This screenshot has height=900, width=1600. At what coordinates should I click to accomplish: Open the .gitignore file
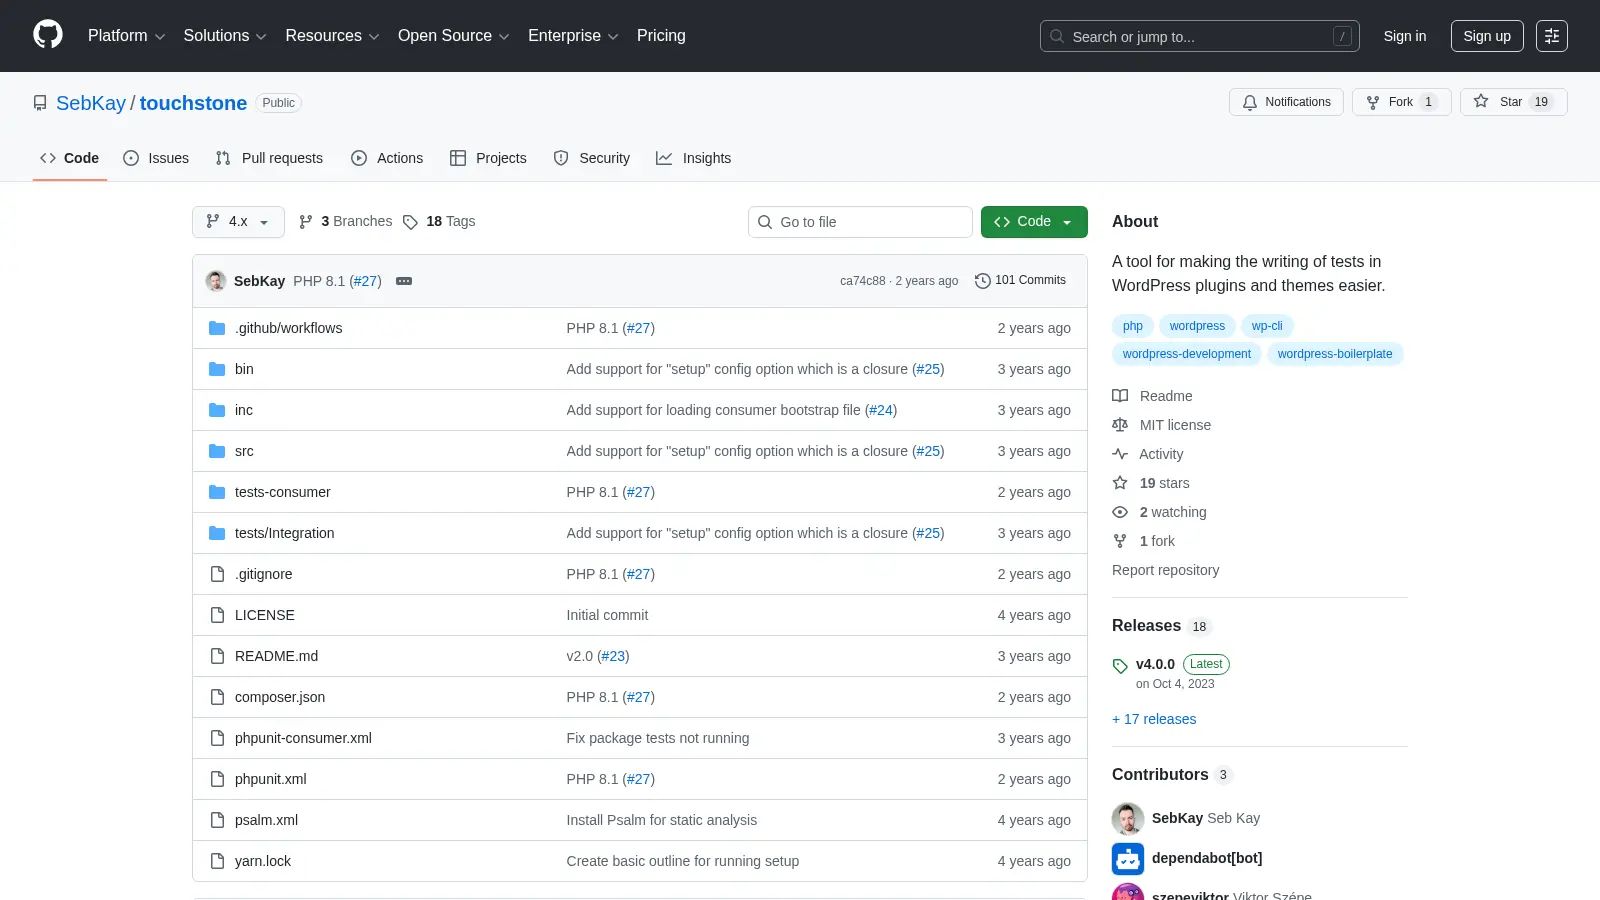pyautogui.click(x=264, y=574)
